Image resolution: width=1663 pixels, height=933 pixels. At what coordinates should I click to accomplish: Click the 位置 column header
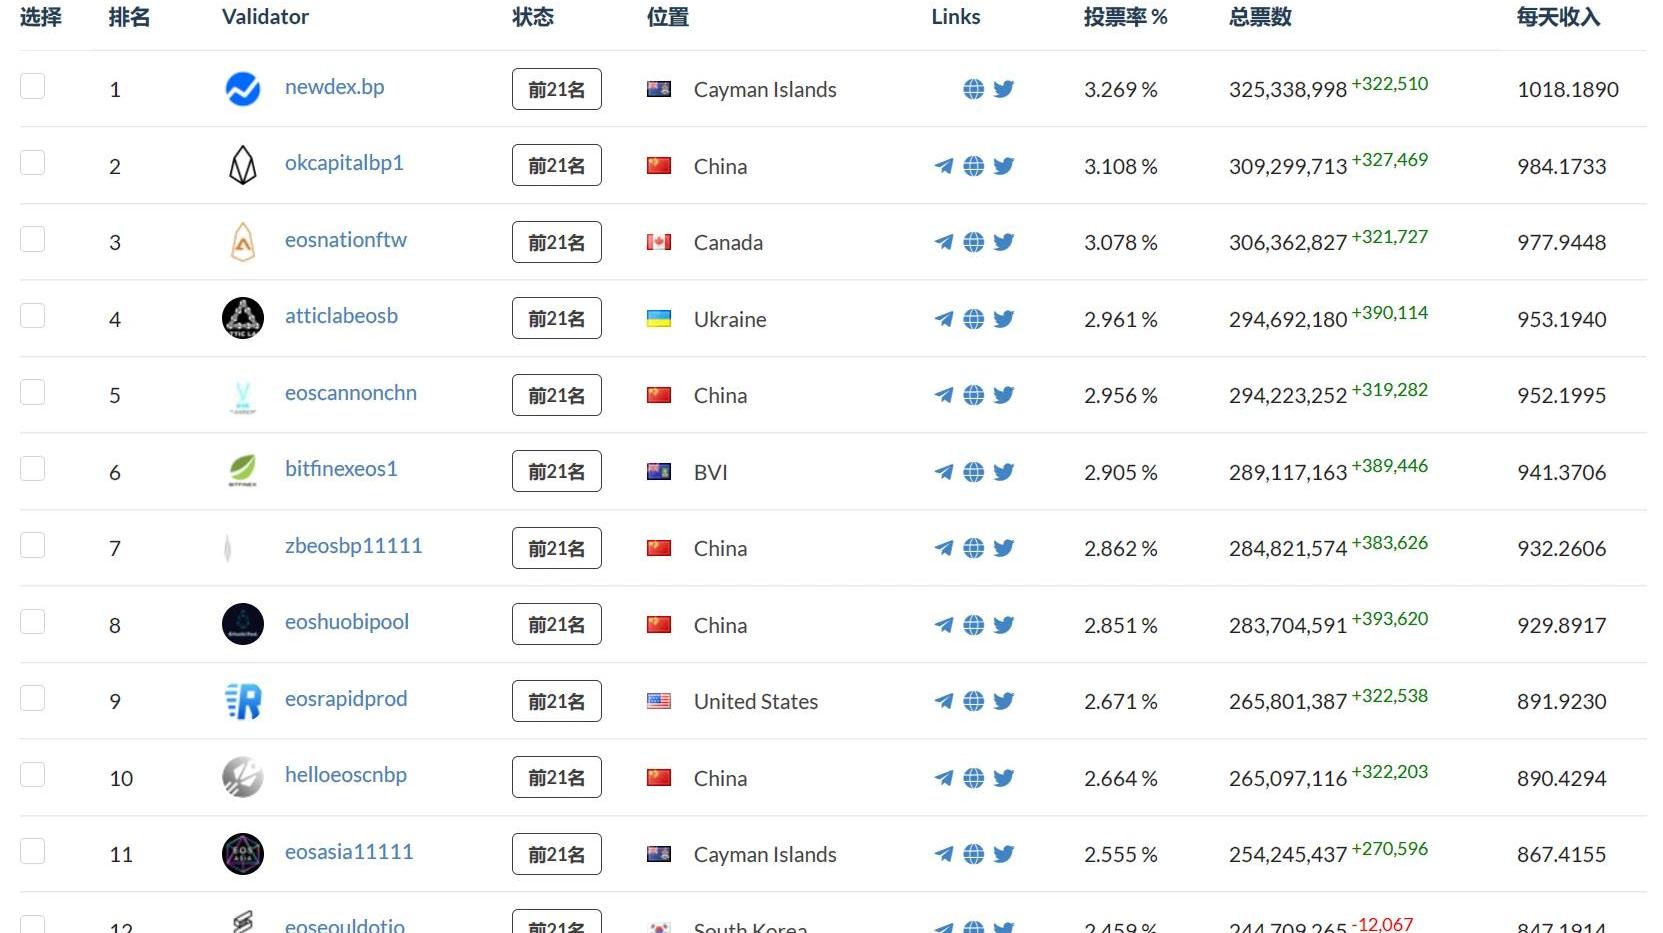[668, 17]
